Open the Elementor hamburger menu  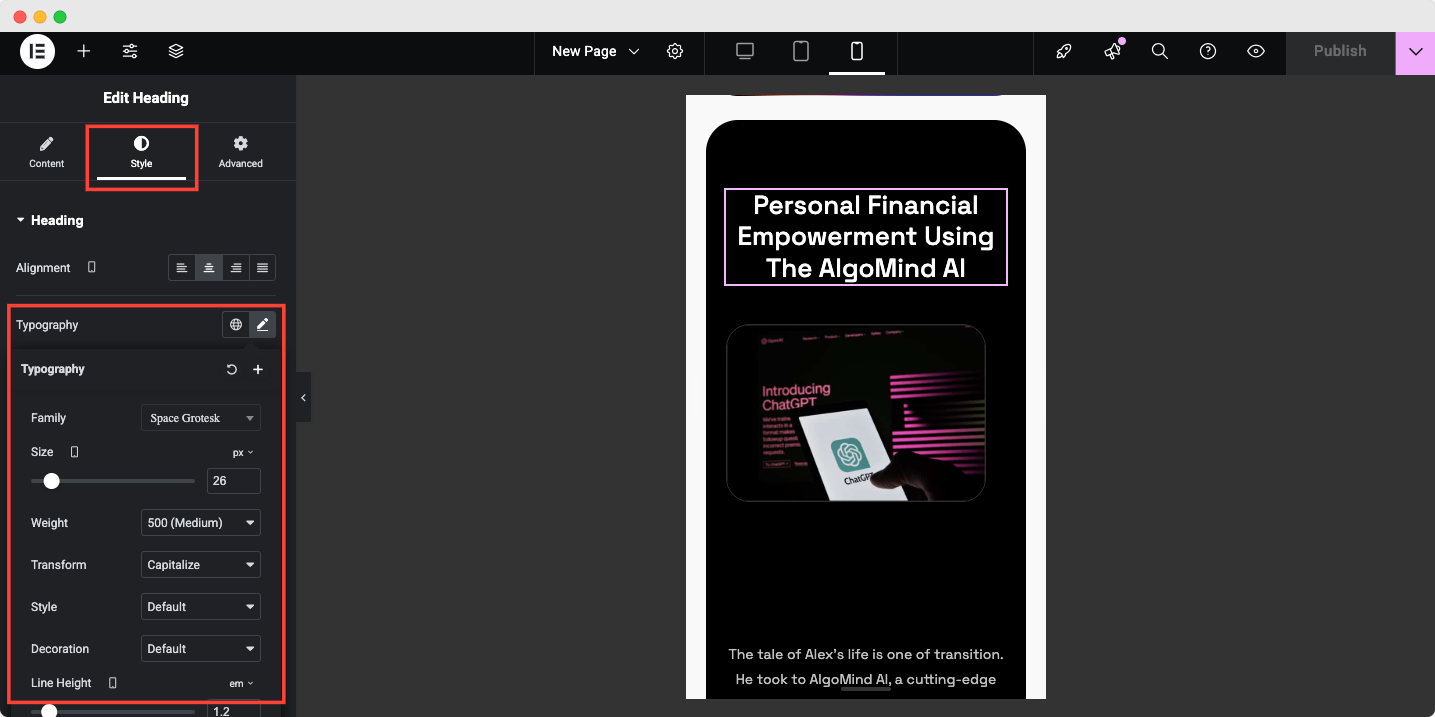point(36,51)
